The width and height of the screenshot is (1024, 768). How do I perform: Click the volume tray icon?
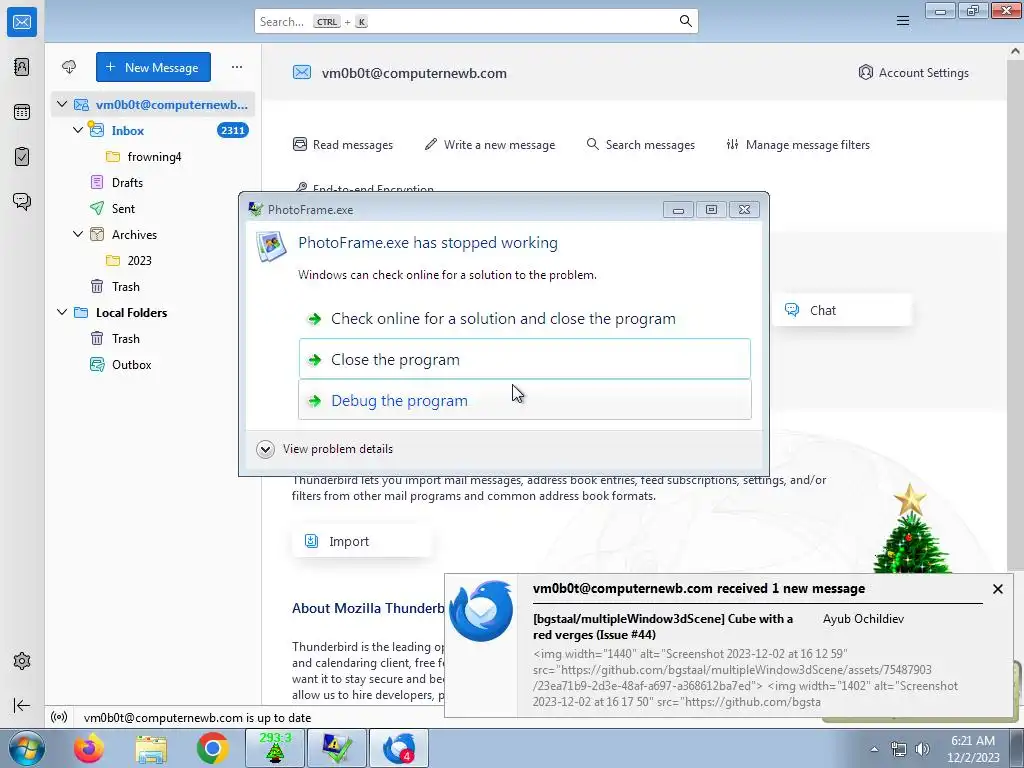click(922, 749)
